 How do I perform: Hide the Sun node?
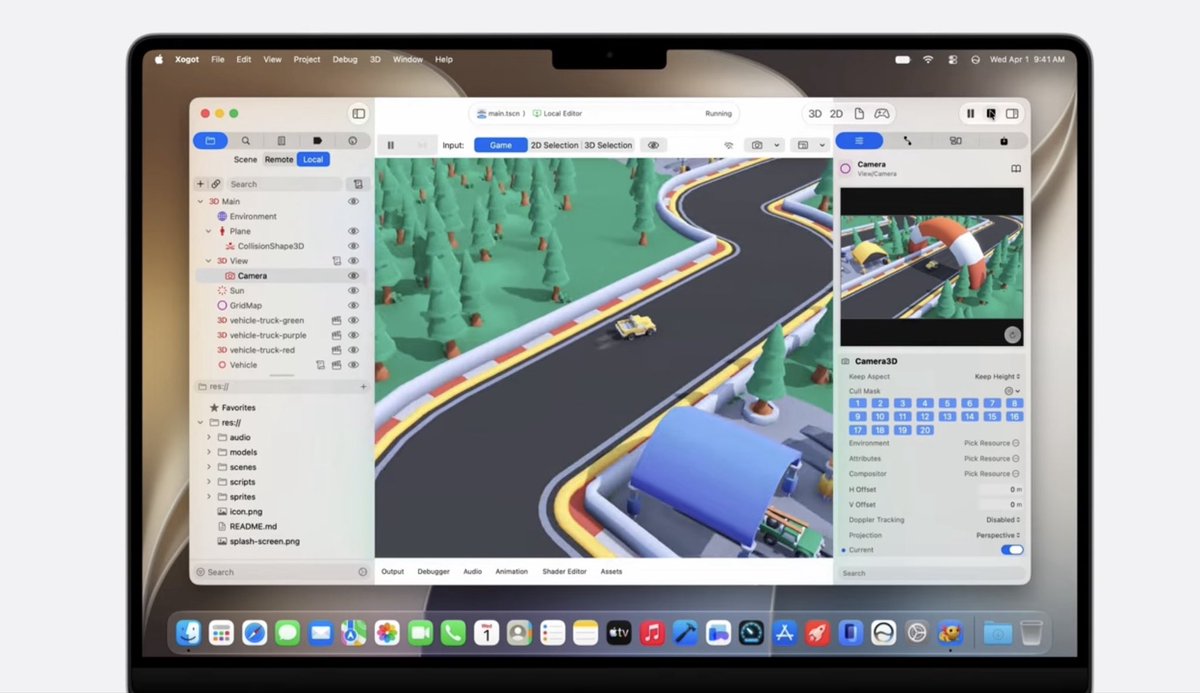[353, 290]
